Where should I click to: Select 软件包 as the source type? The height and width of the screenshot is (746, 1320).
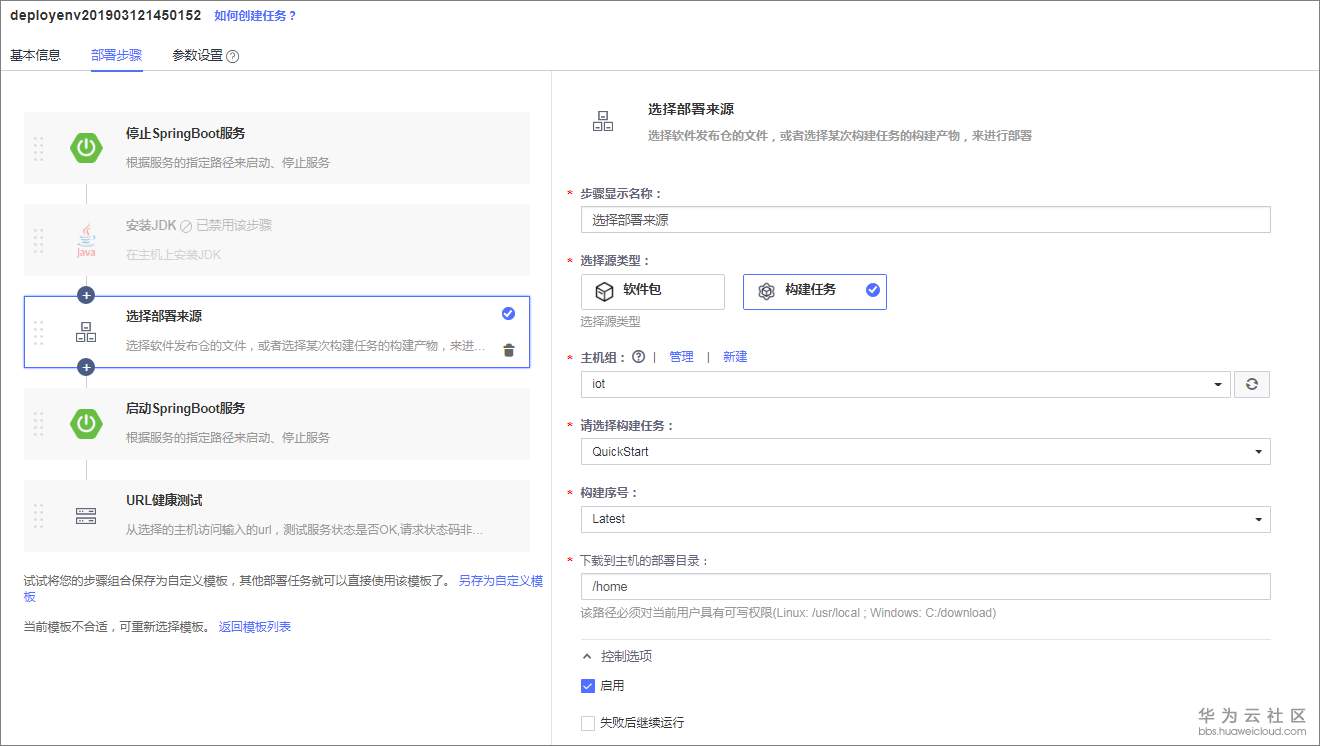click(x=653, y=291)
